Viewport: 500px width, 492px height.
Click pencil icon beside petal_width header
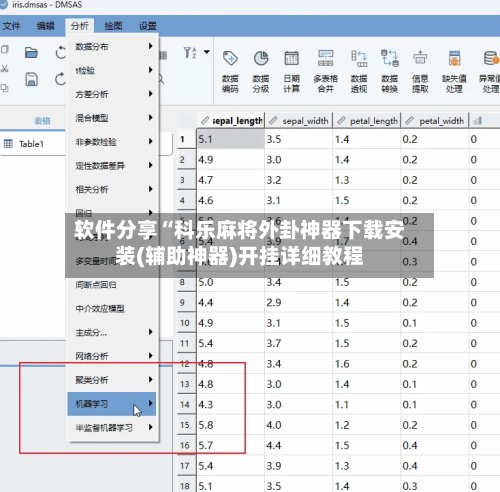point(409,120)
